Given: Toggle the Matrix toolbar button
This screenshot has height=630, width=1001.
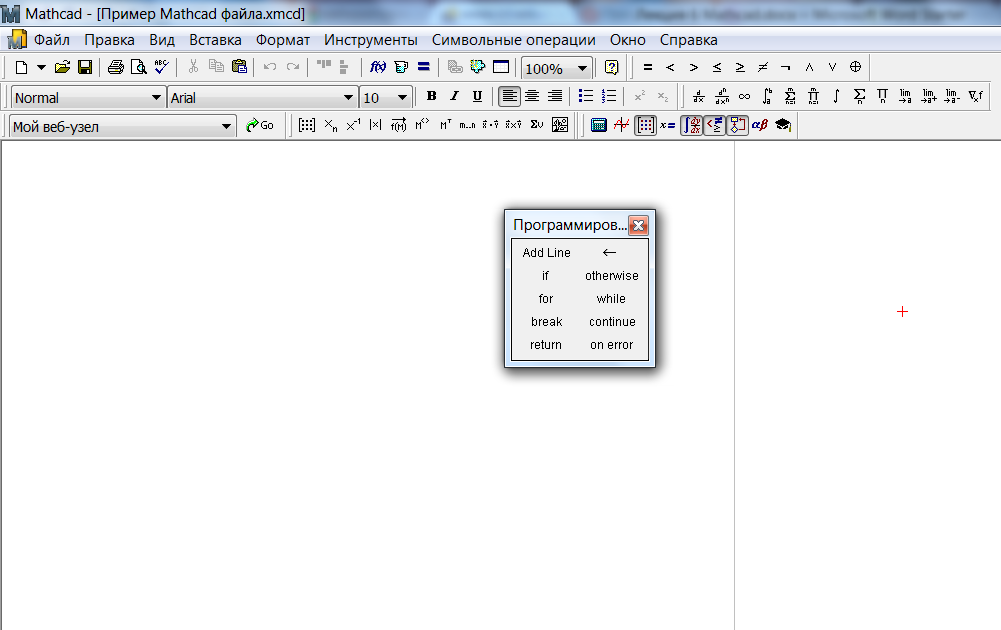Looking at the screenshot, I should pos(645,125).
